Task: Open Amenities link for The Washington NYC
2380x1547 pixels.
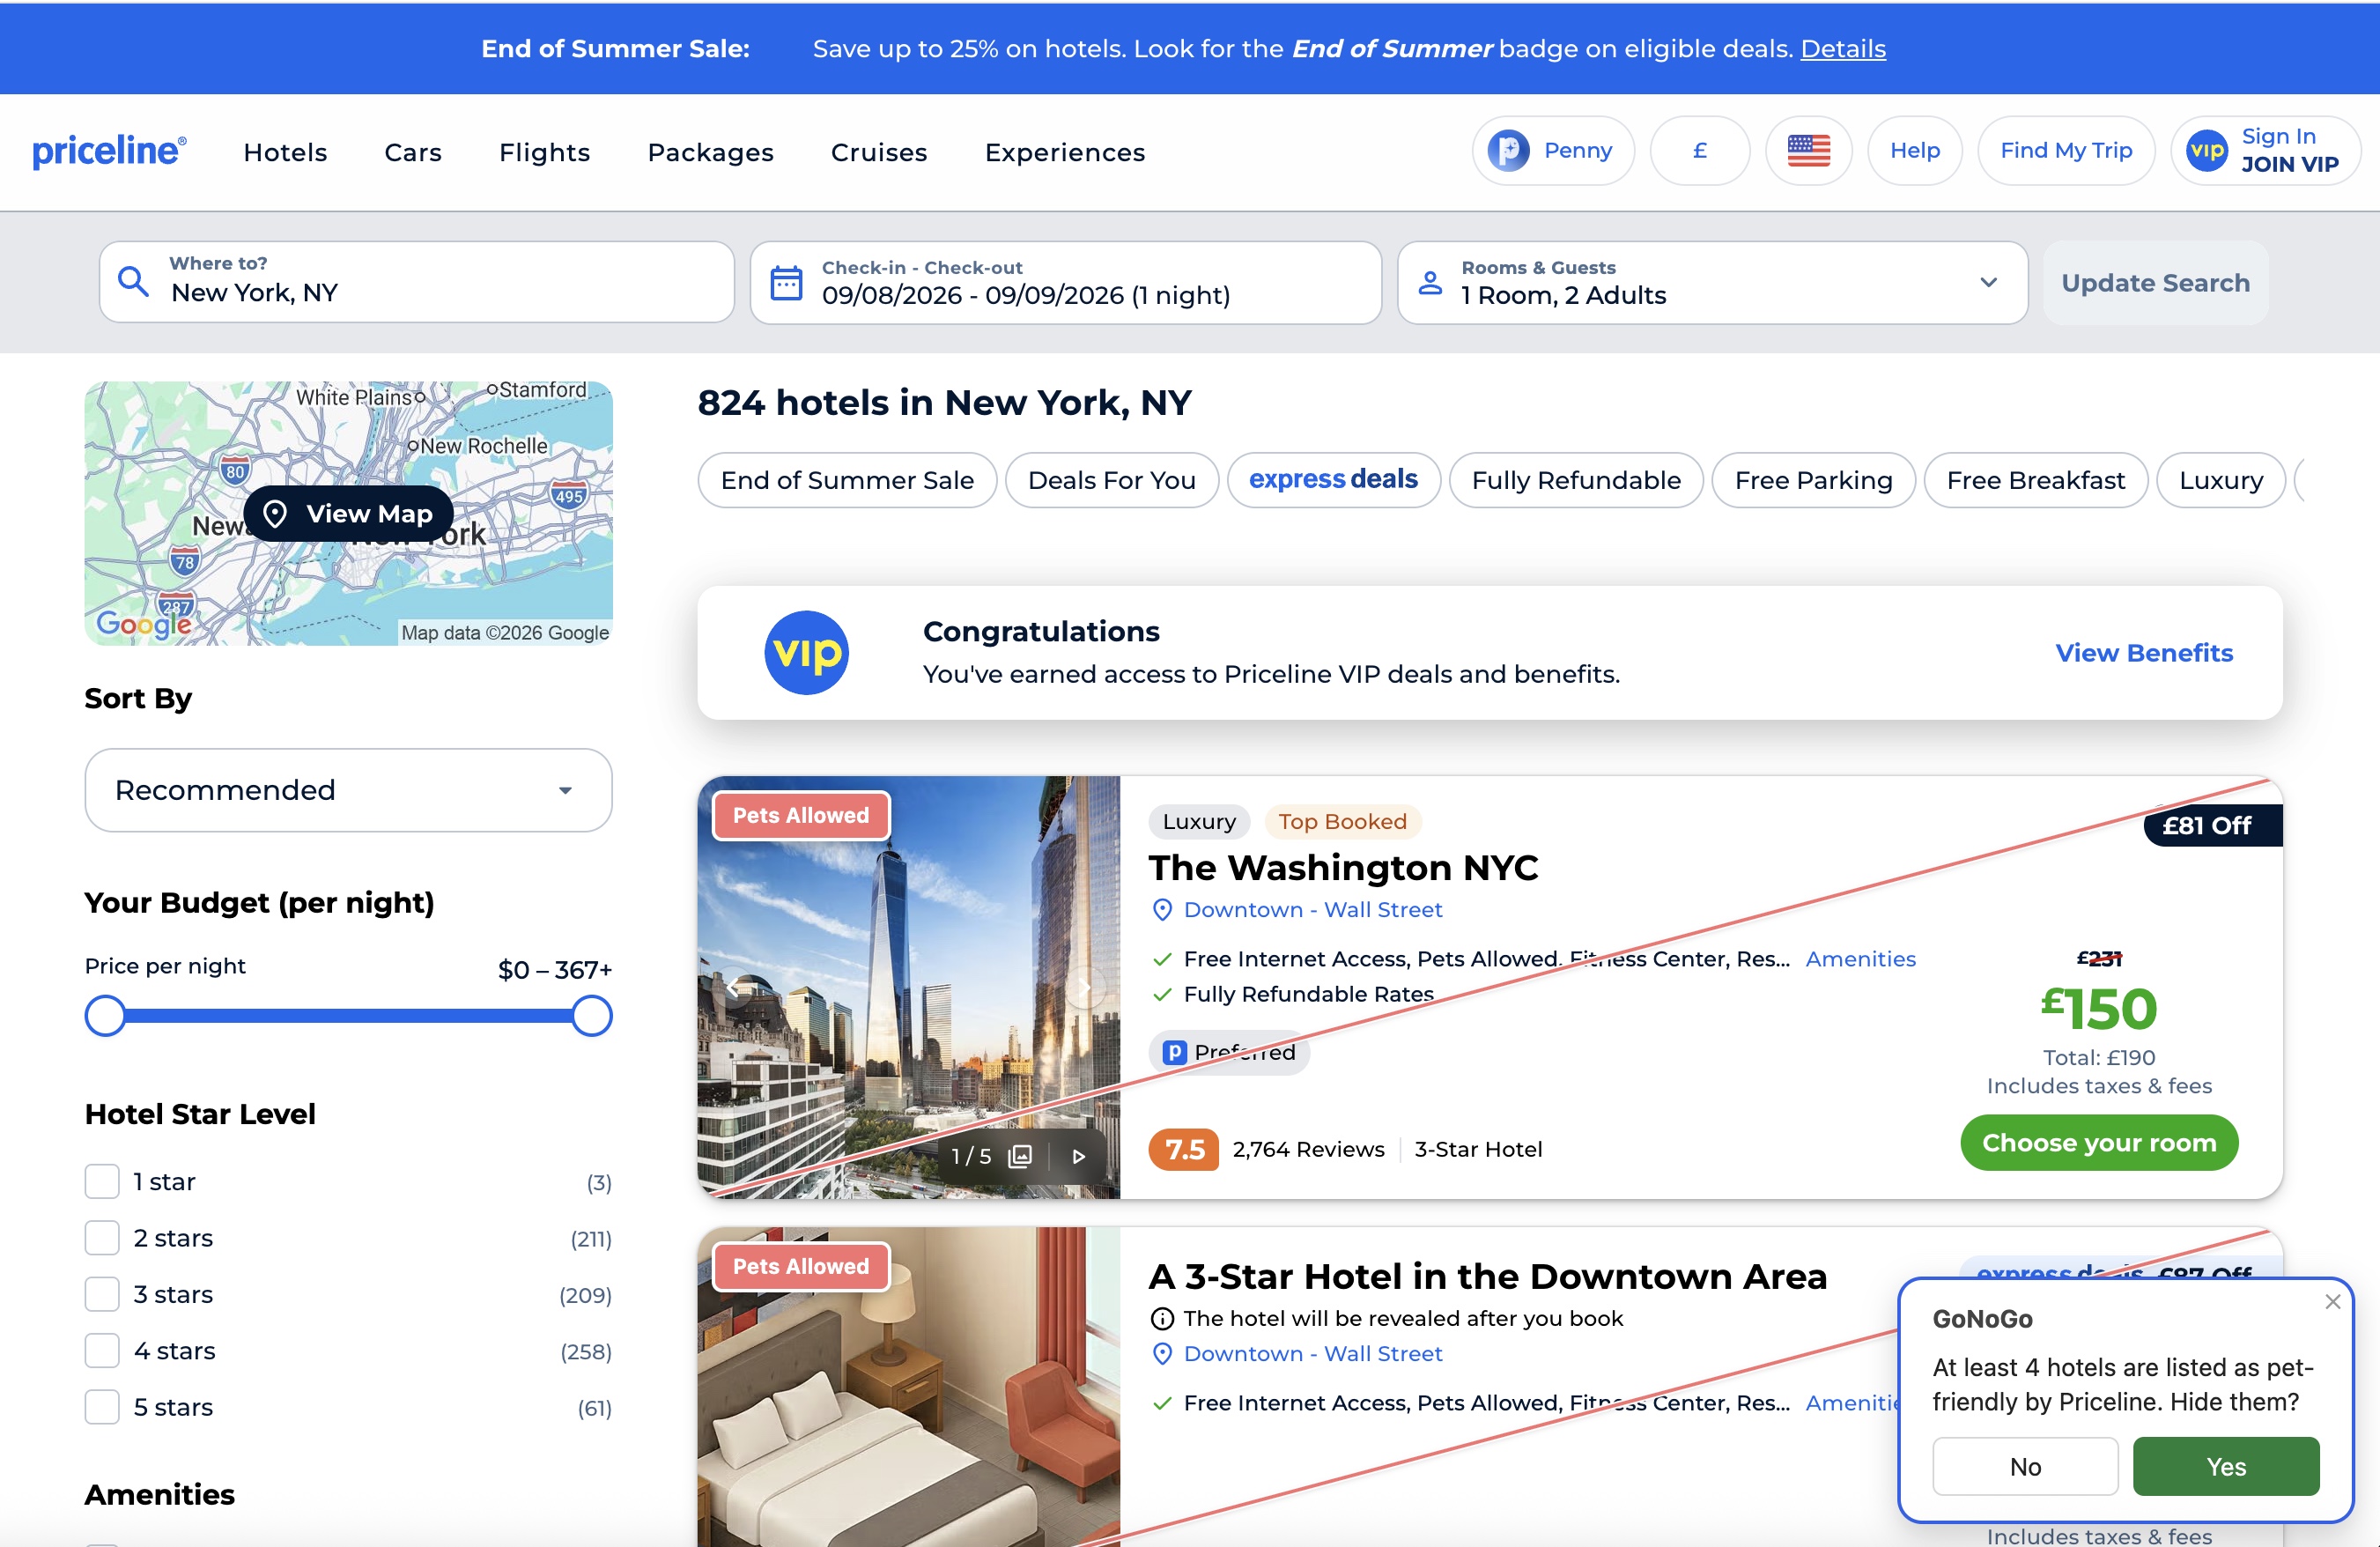Action: 1860,959
